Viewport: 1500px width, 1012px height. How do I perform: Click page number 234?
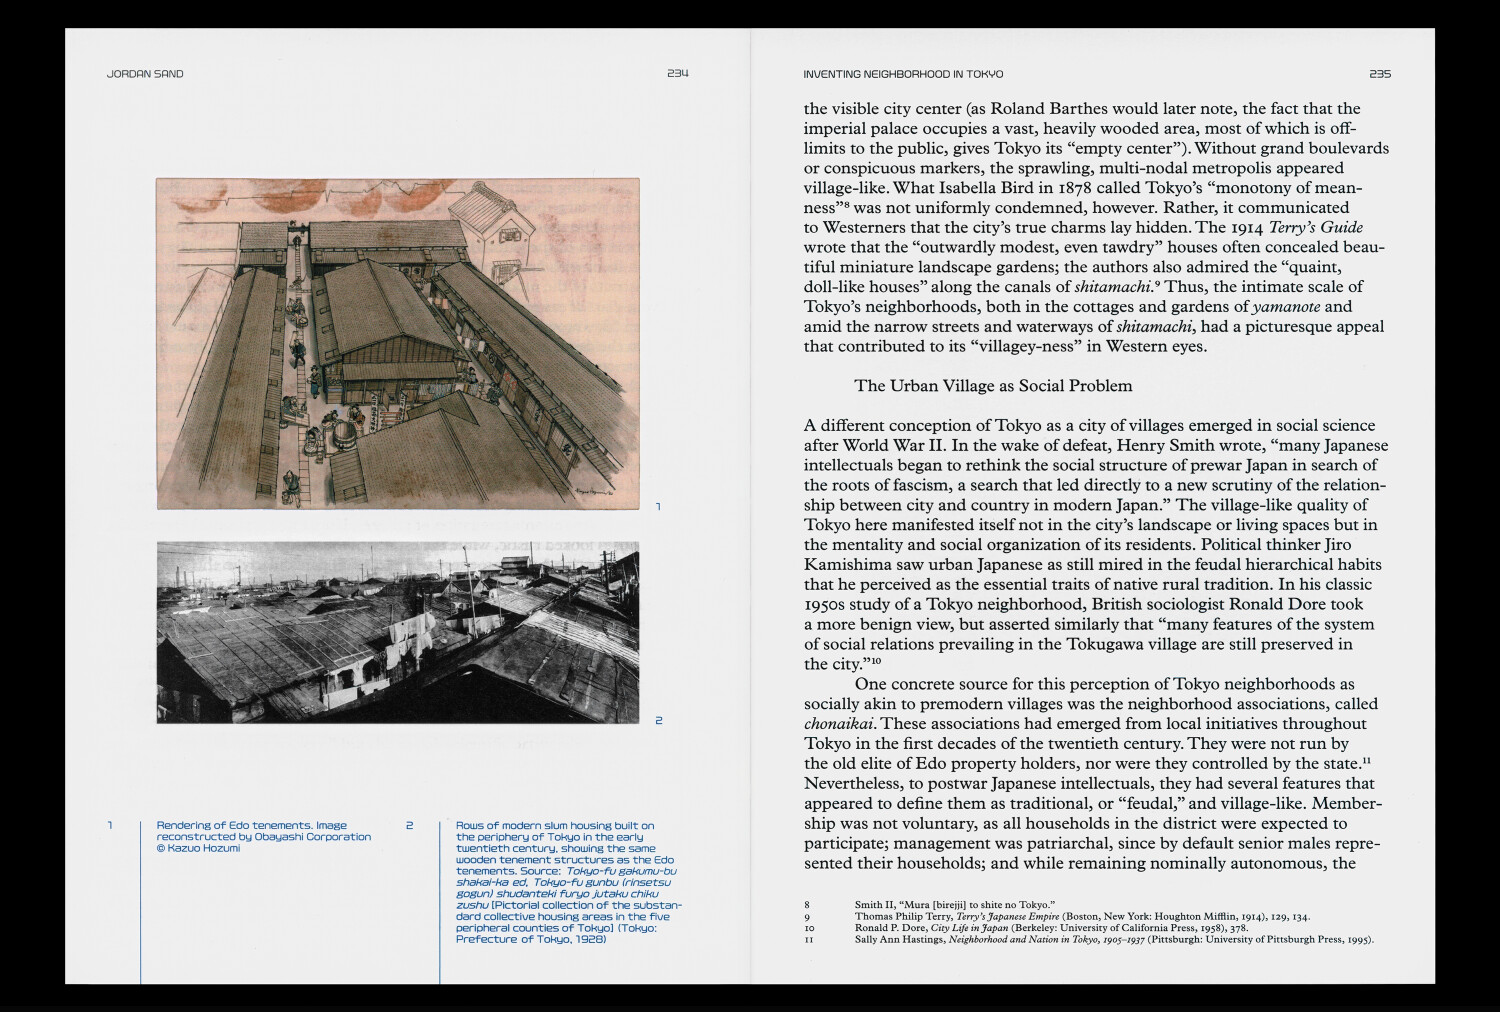[x=678, y=74]
